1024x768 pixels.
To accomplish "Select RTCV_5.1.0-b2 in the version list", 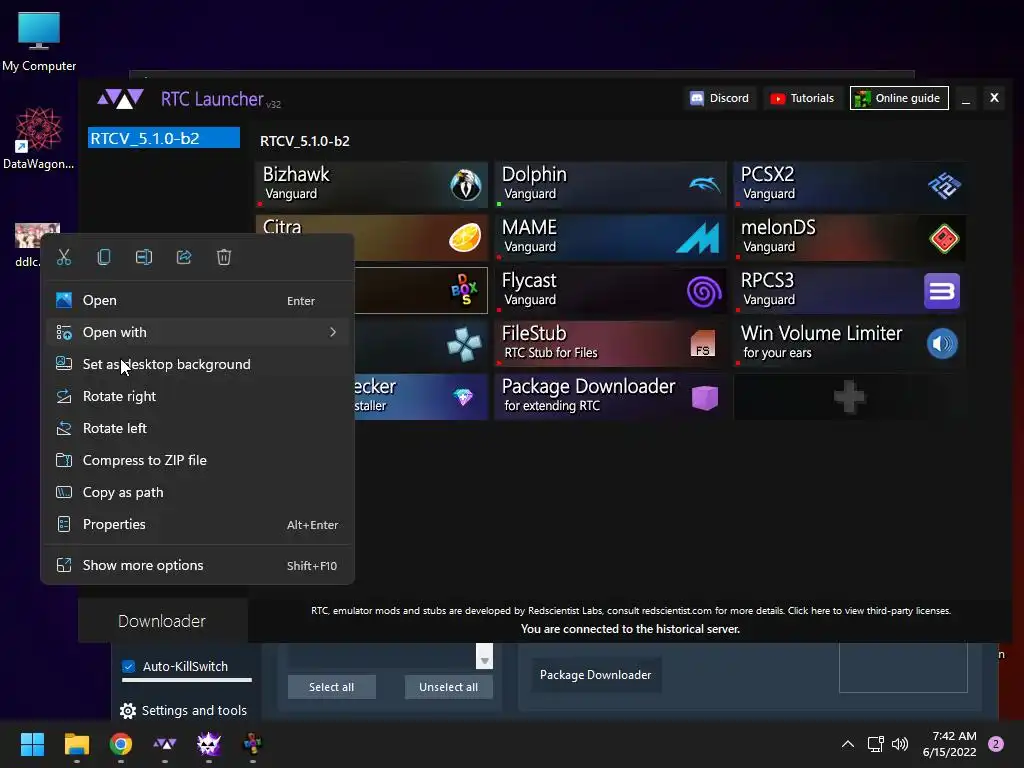I will [x=164, y=138].
